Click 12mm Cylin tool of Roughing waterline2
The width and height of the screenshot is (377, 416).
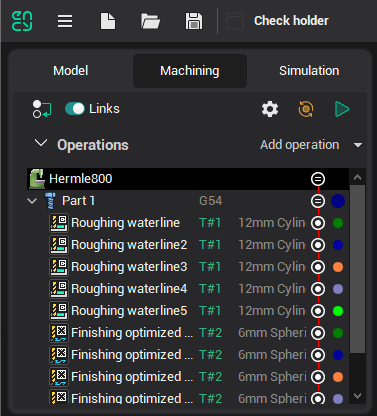[x=272, y=245]
